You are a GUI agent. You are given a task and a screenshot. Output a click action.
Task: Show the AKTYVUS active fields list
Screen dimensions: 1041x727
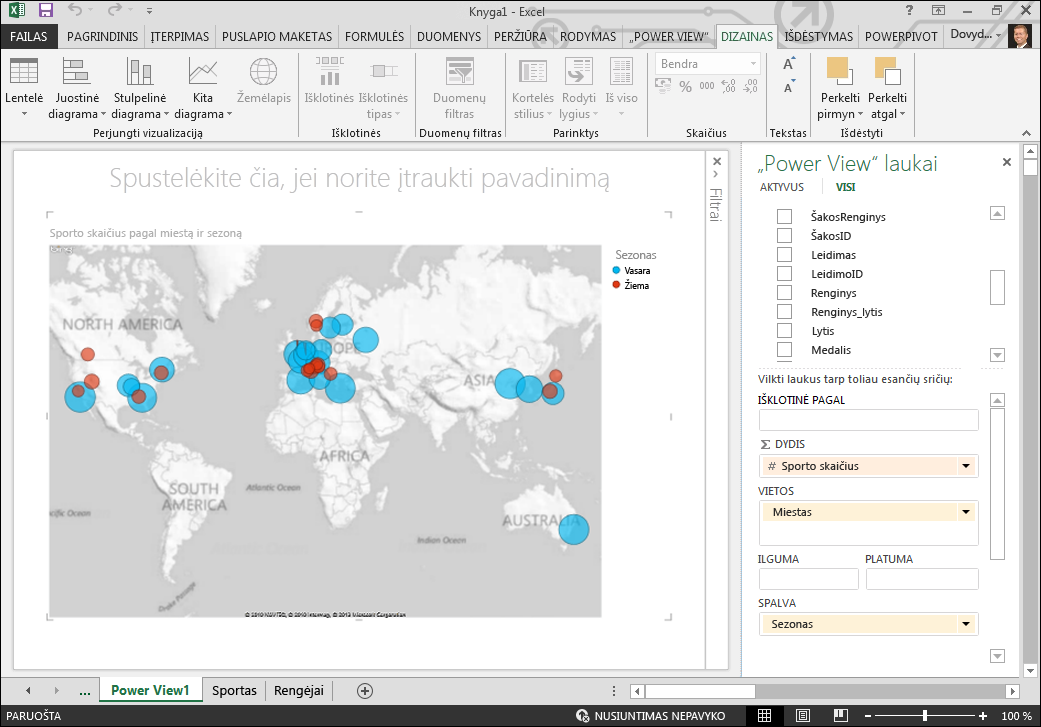[781, 187]
